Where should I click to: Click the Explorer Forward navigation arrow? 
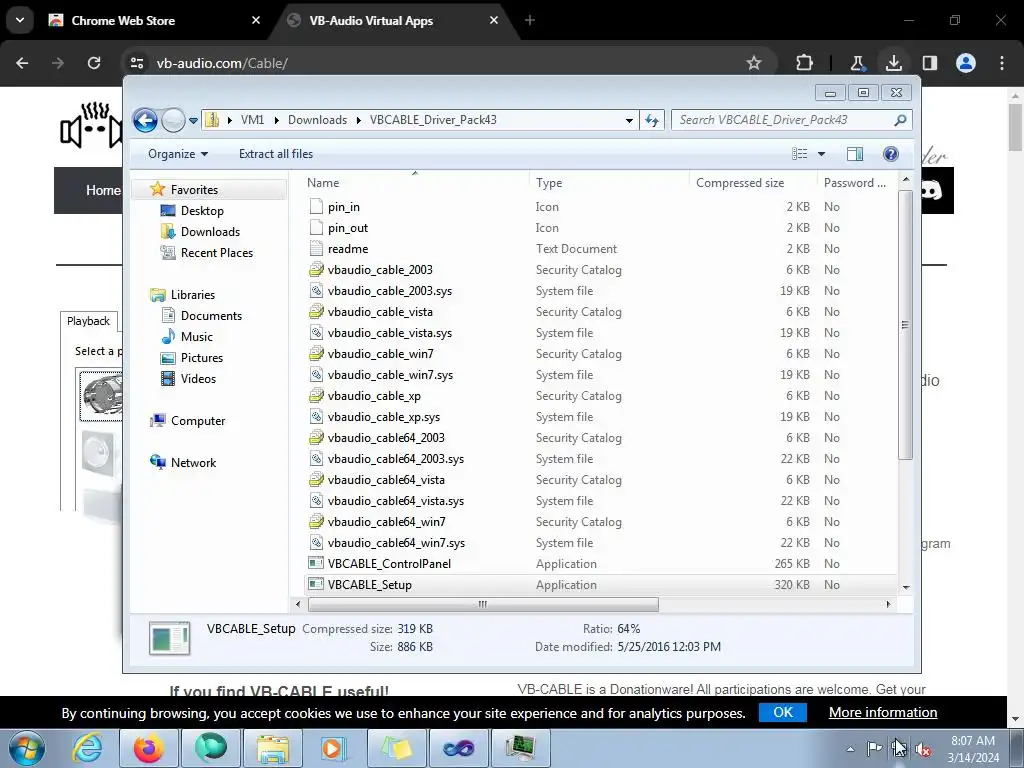pos(173,120)
